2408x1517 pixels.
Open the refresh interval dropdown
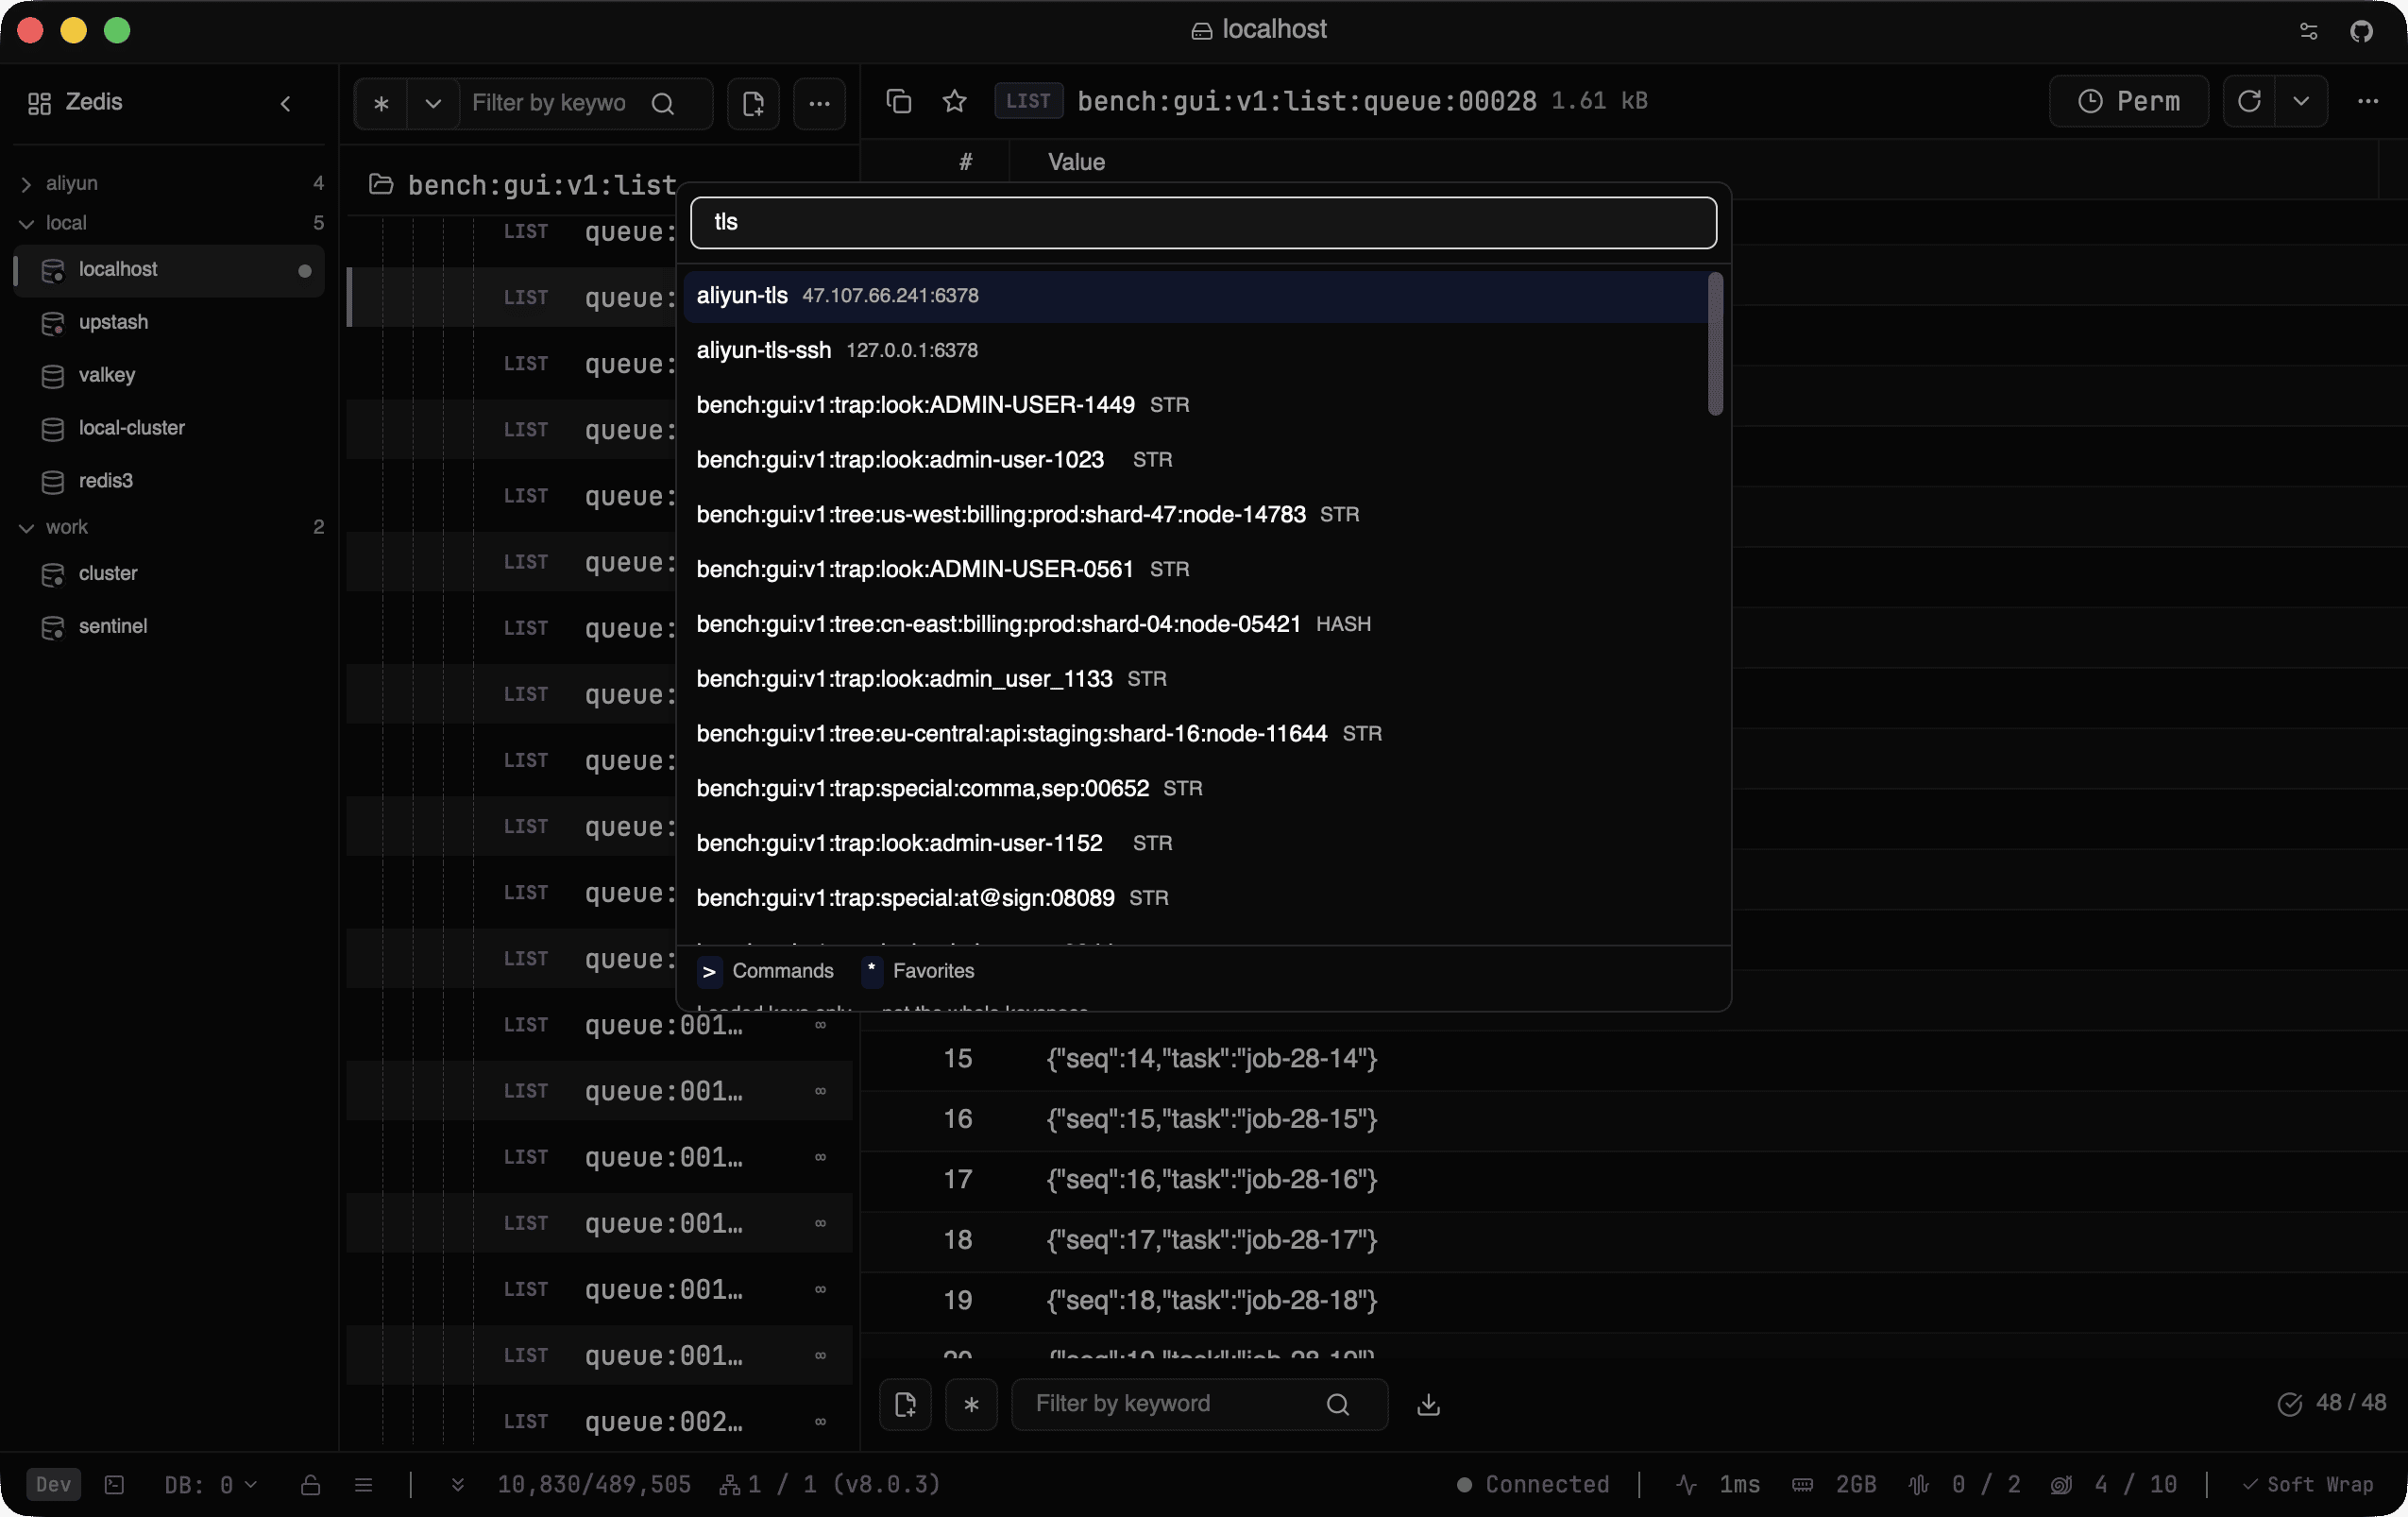tap(2301, 101)
